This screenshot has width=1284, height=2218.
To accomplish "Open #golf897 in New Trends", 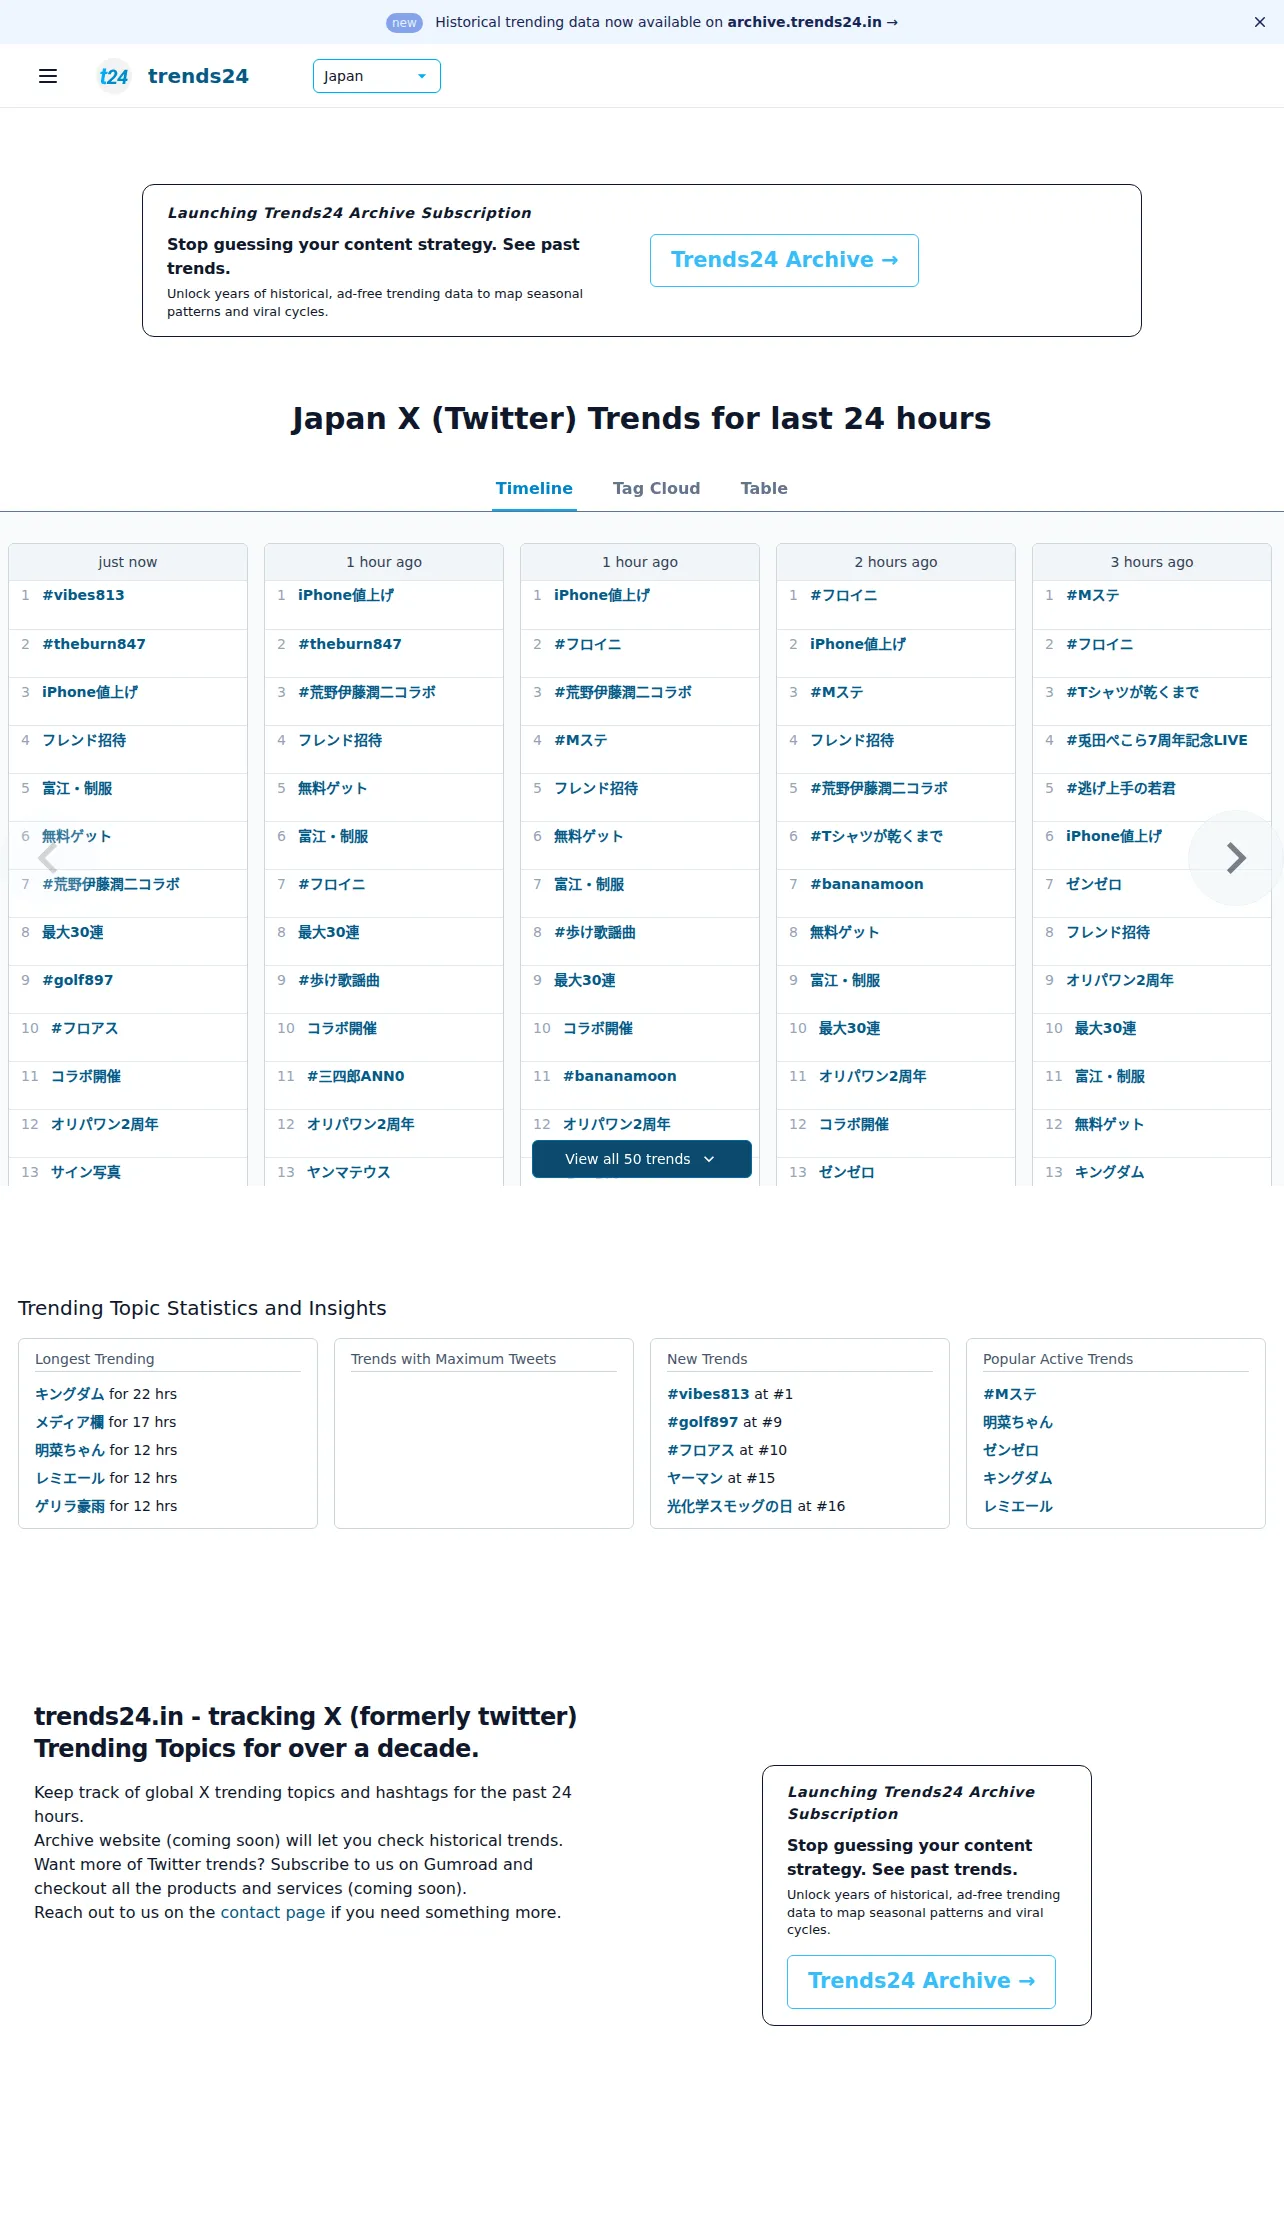I will pyautogui.click(x=702, y=1422).
